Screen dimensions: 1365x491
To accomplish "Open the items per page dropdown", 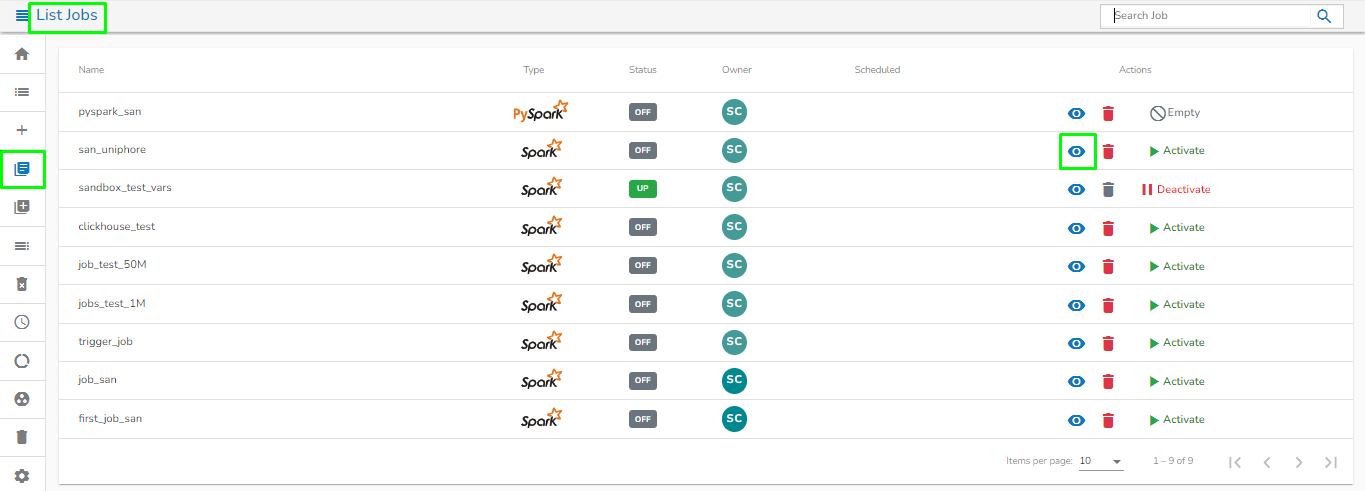I will (x=1101, y=461).
